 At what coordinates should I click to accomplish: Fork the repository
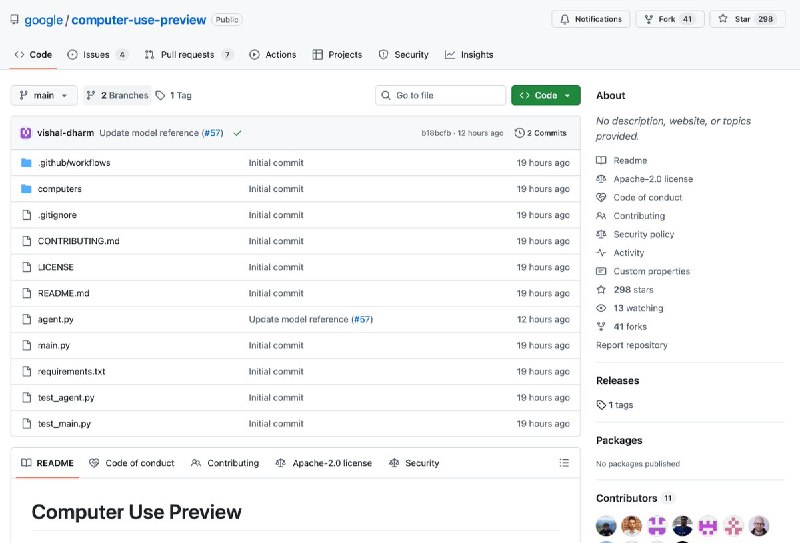pyautogui.click(x=669, y=19)
